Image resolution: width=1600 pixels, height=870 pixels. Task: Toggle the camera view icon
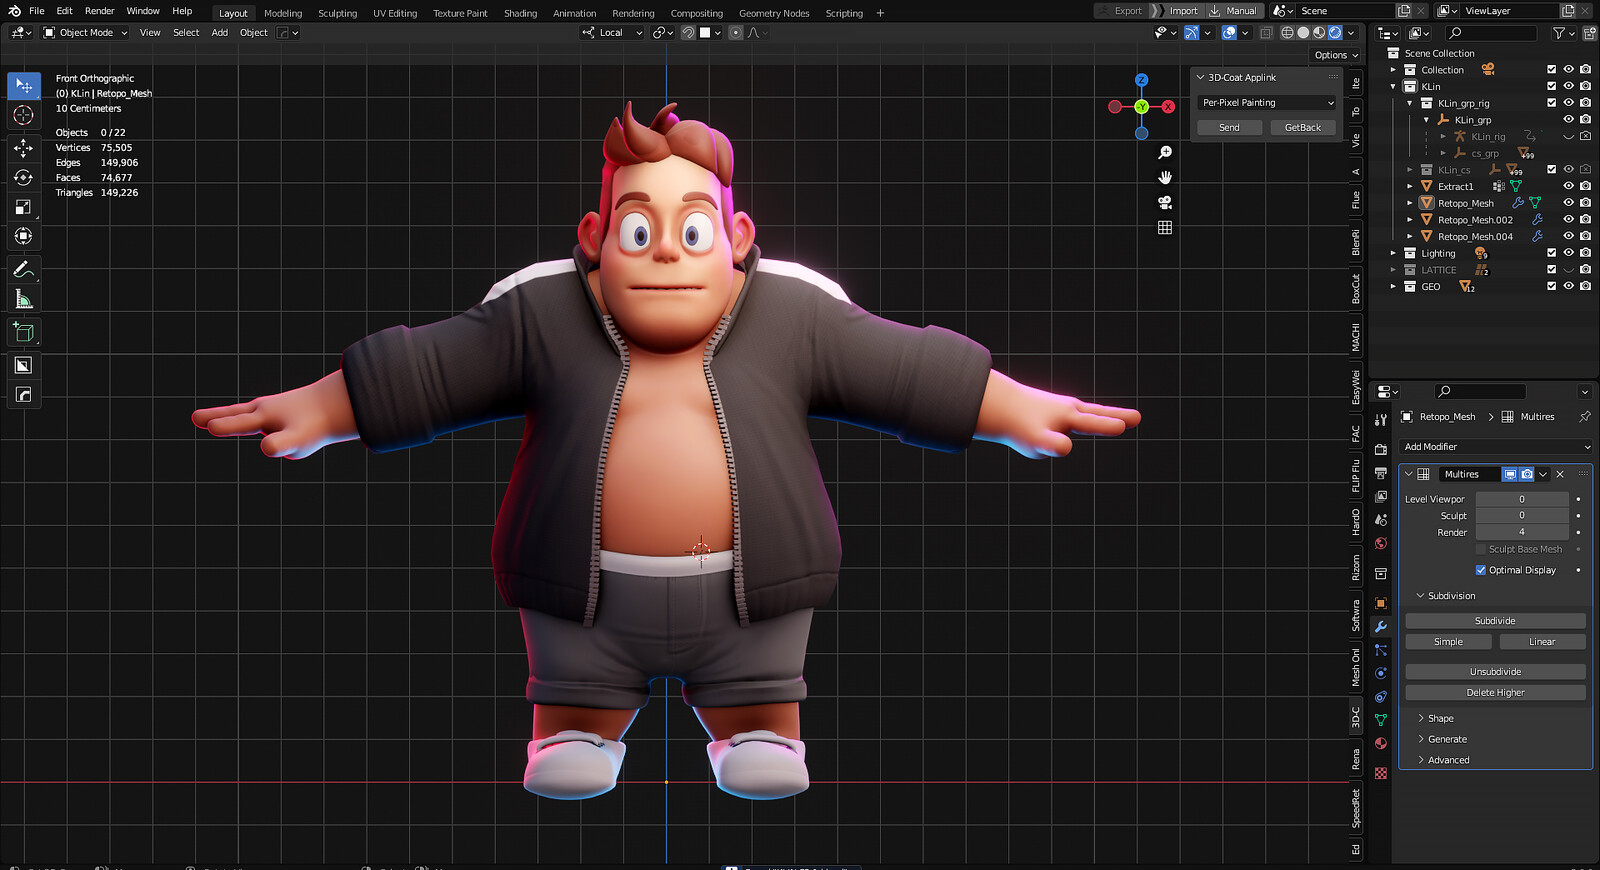click(x=1165, y=203)
